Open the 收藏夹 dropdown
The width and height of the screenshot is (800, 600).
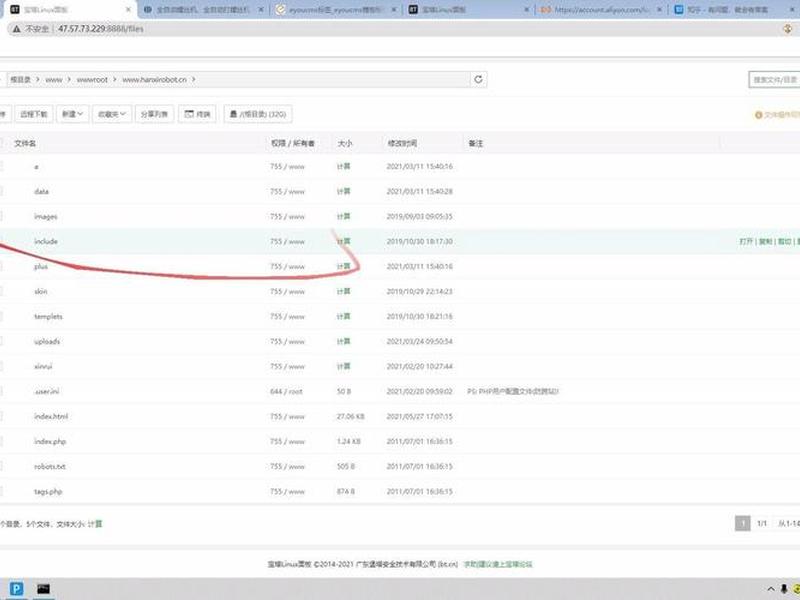coord(112,114)
